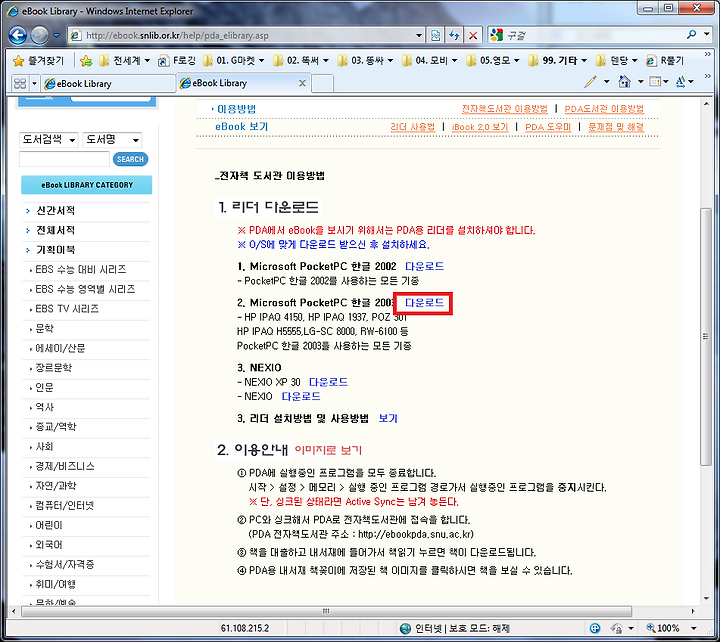Click the favorites bar overflow chevron

[708, 54]
